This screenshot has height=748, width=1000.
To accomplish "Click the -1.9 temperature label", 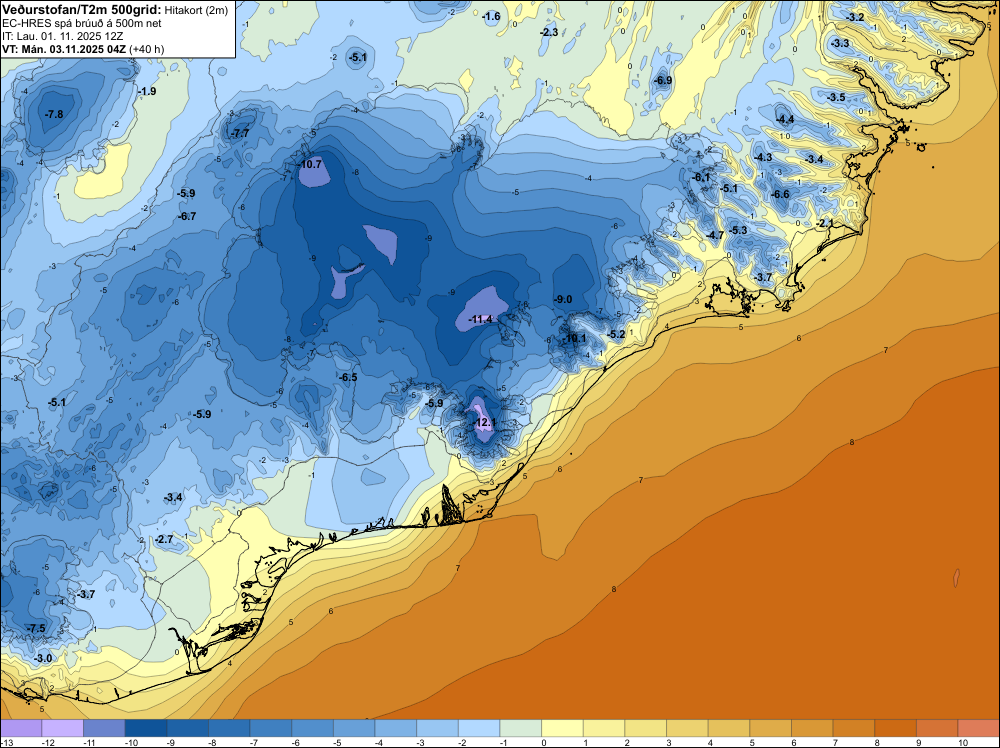I will pyautogui.click(x=147, y=91).
